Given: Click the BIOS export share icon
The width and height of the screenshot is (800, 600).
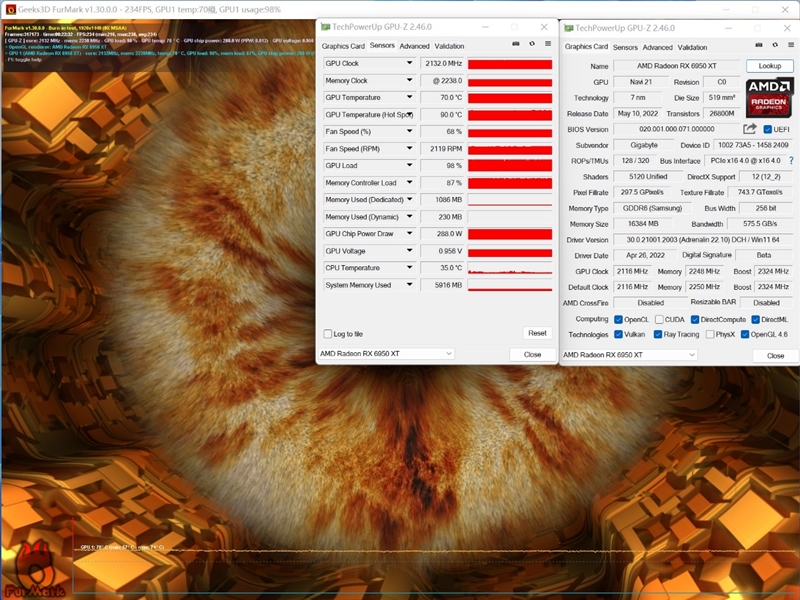Looking at the screenshot, I should click(749, 129).
